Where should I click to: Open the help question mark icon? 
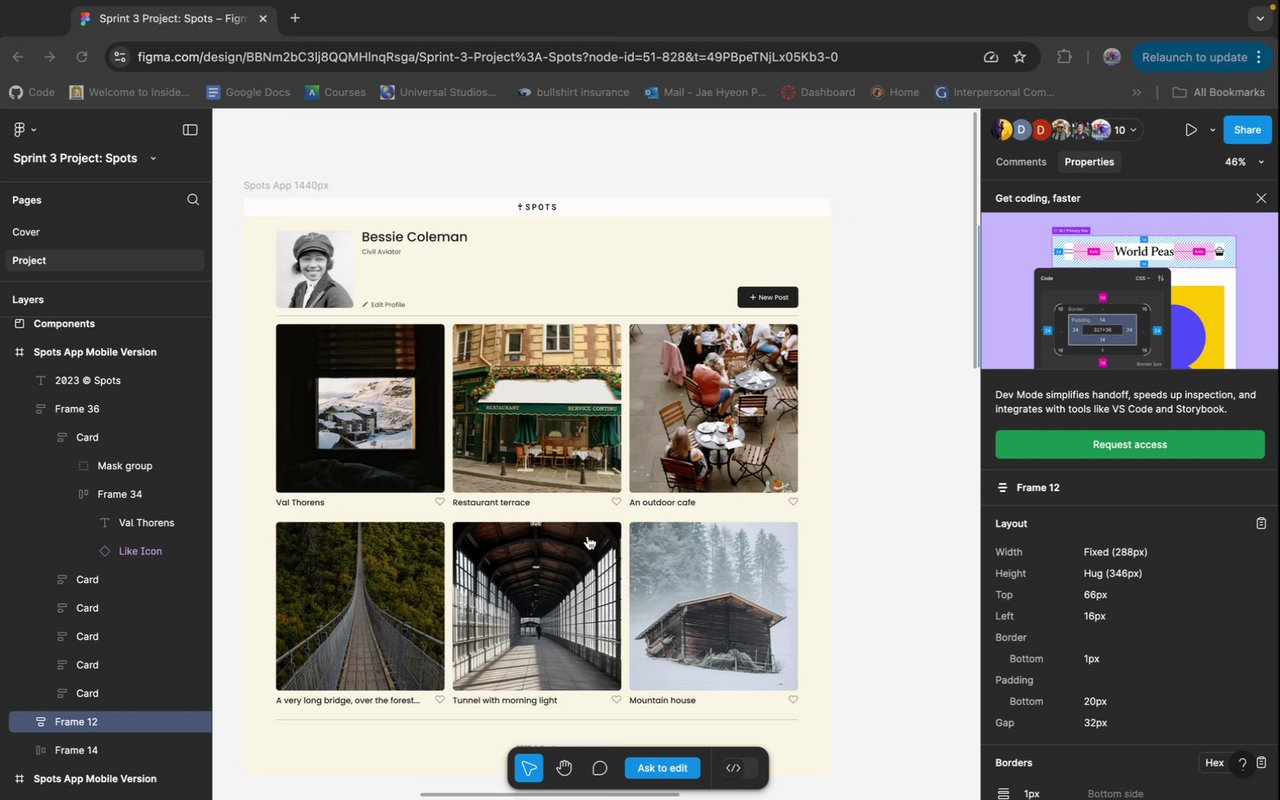pyautogui.click(x=1243, y=764)
